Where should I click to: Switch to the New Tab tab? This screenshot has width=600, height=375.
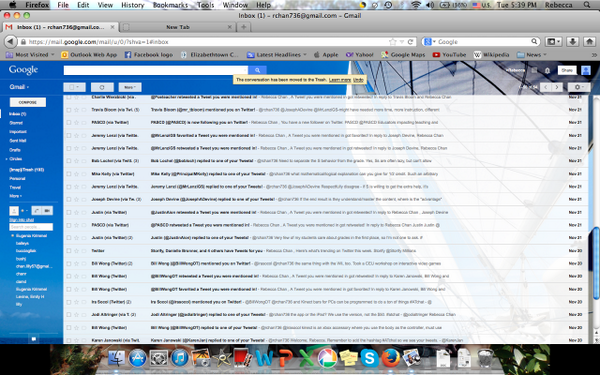tap(178, 27)
